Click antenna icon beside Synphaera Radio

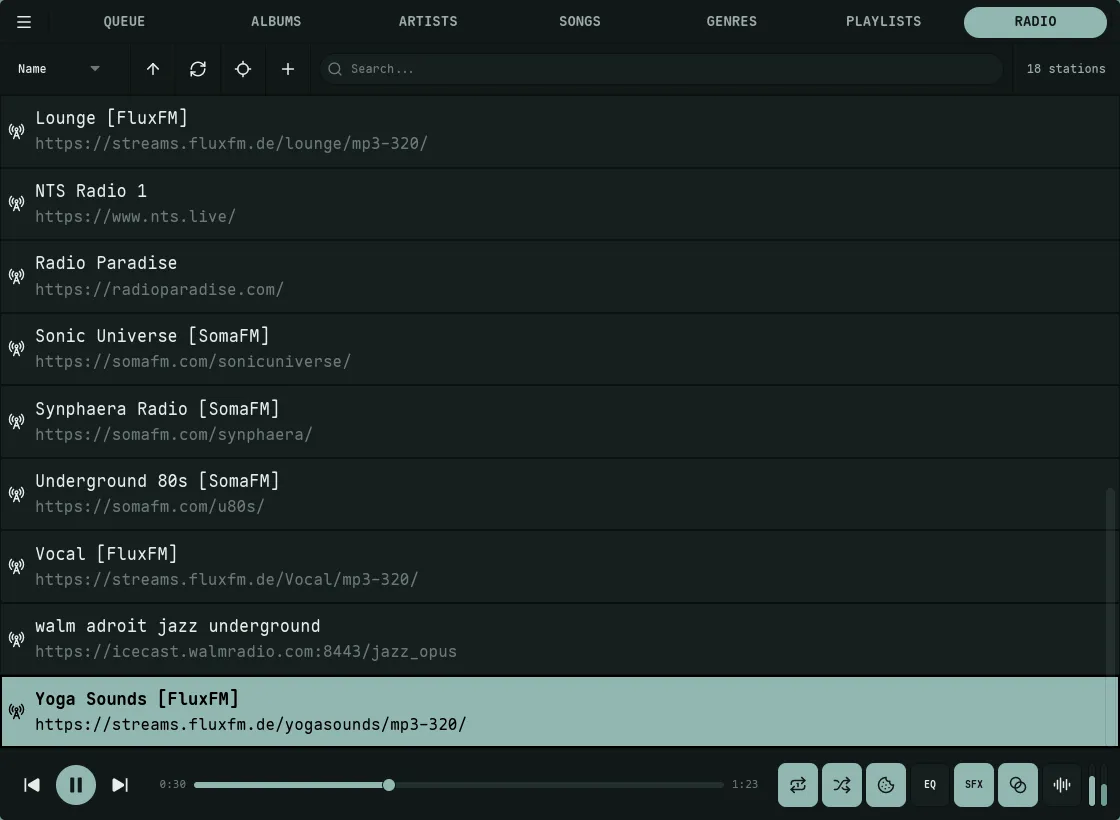pyautogui.click(x=16, y=421)
